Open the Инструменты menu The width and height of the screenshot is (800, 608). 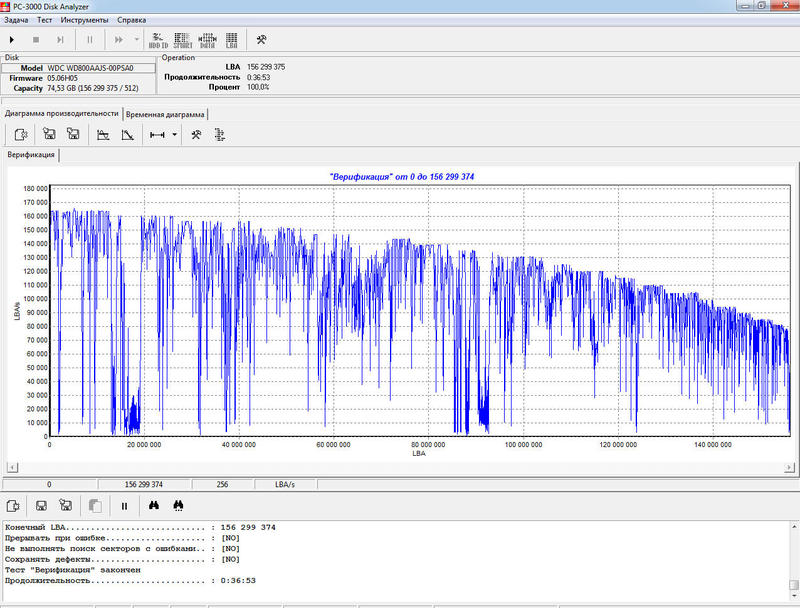(85, 19)
